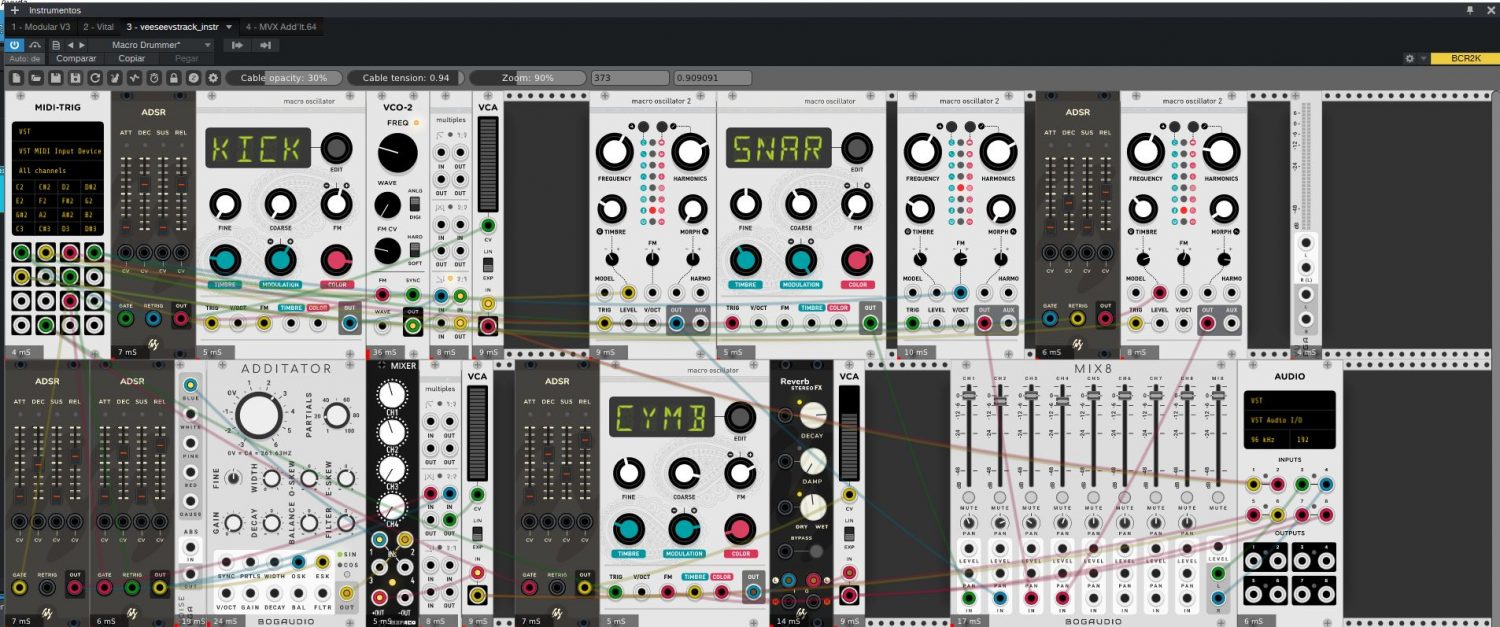Click the disconnect cables plug icon
This screenshot has width=1500, height=627.
pos(114,77)
